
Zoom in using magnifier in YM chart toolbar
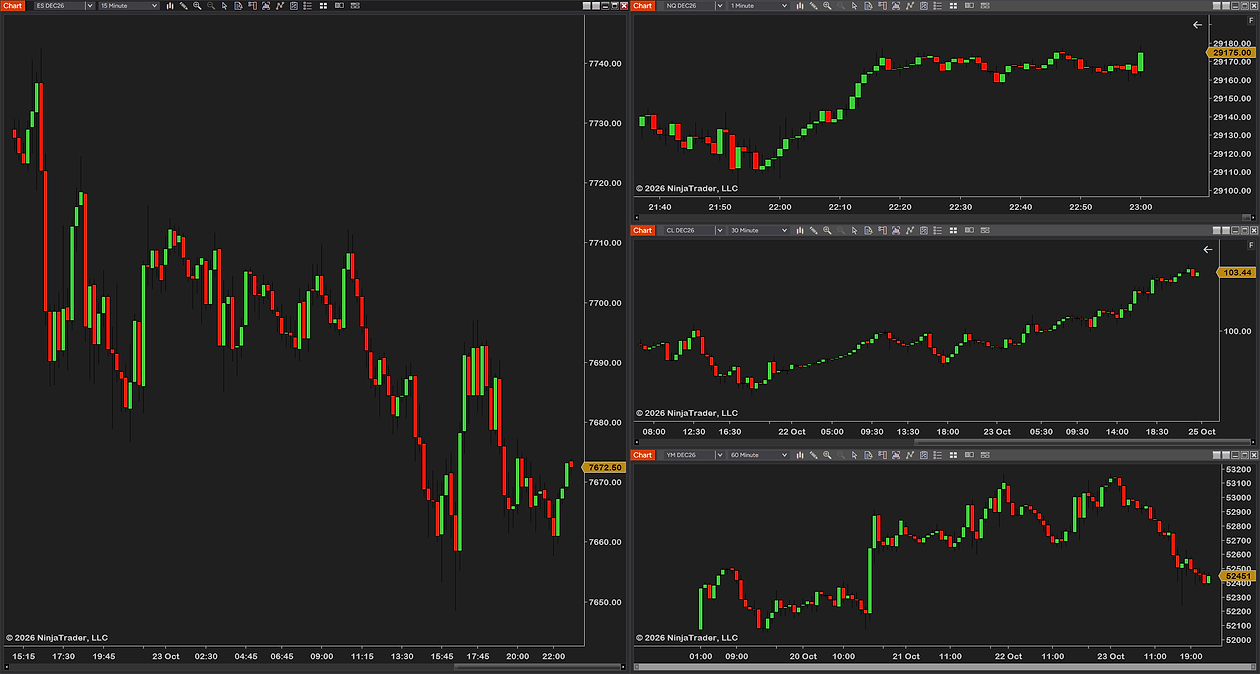pos(827,455)
